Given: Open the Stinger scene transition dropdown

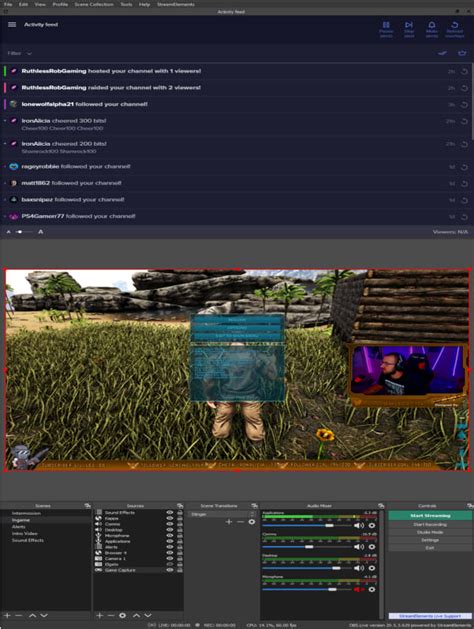Looking at the screenshot, I should 222,514.
